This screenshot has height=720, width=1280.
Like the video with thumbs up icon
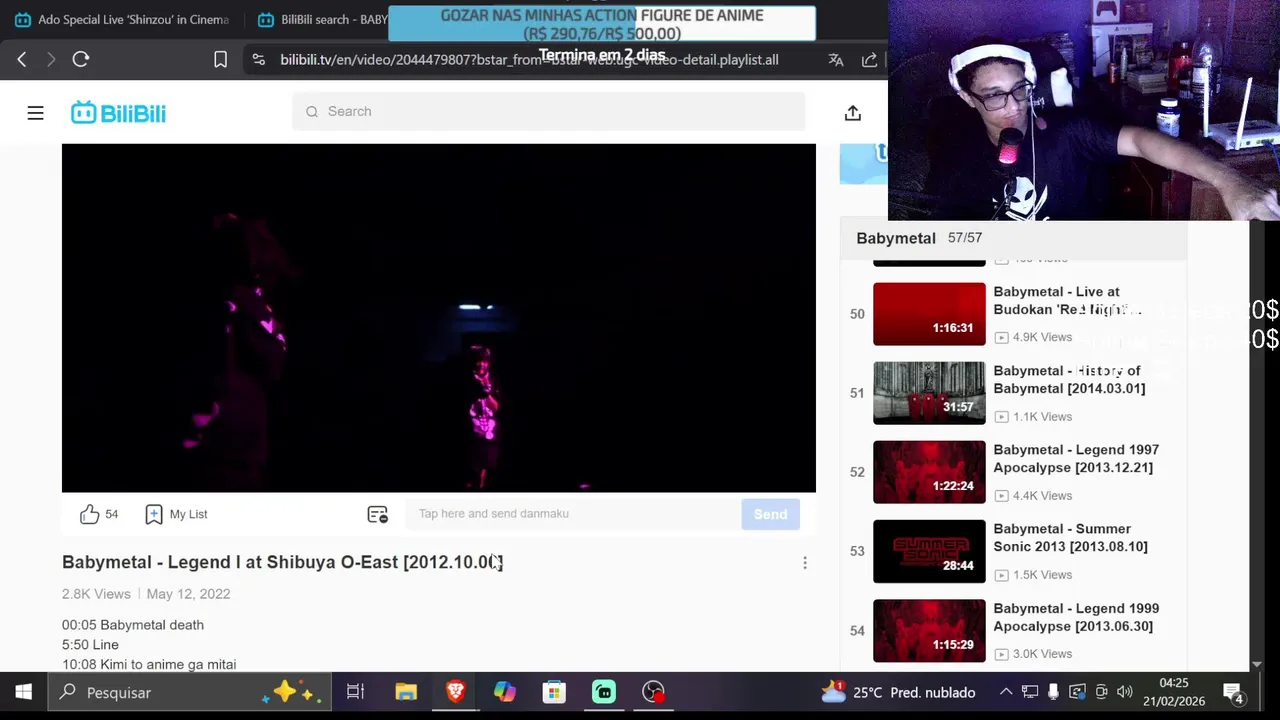pyautogui.click(x=89, y=514)
